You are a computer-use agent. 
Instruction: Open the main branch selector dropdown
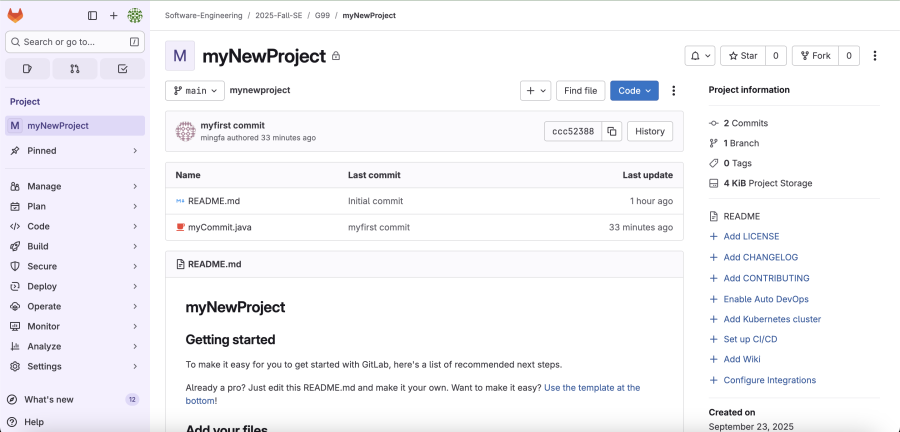(195, 90)
